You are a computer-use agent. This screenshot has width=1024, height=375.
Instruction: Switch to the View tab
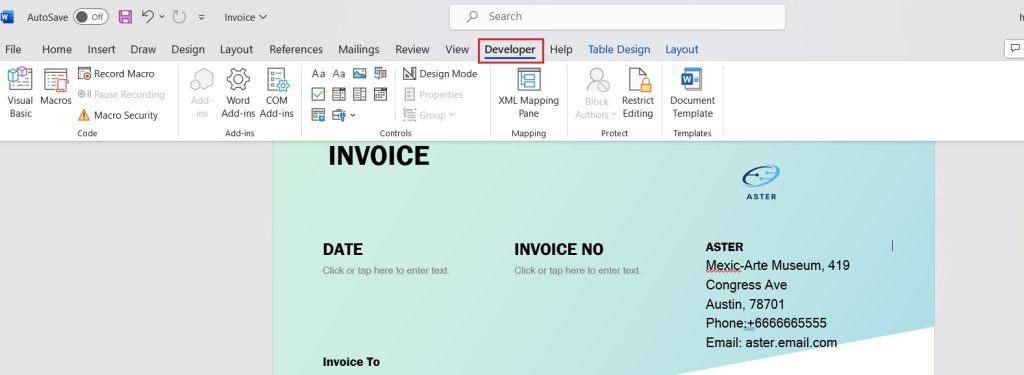[457, 49]
